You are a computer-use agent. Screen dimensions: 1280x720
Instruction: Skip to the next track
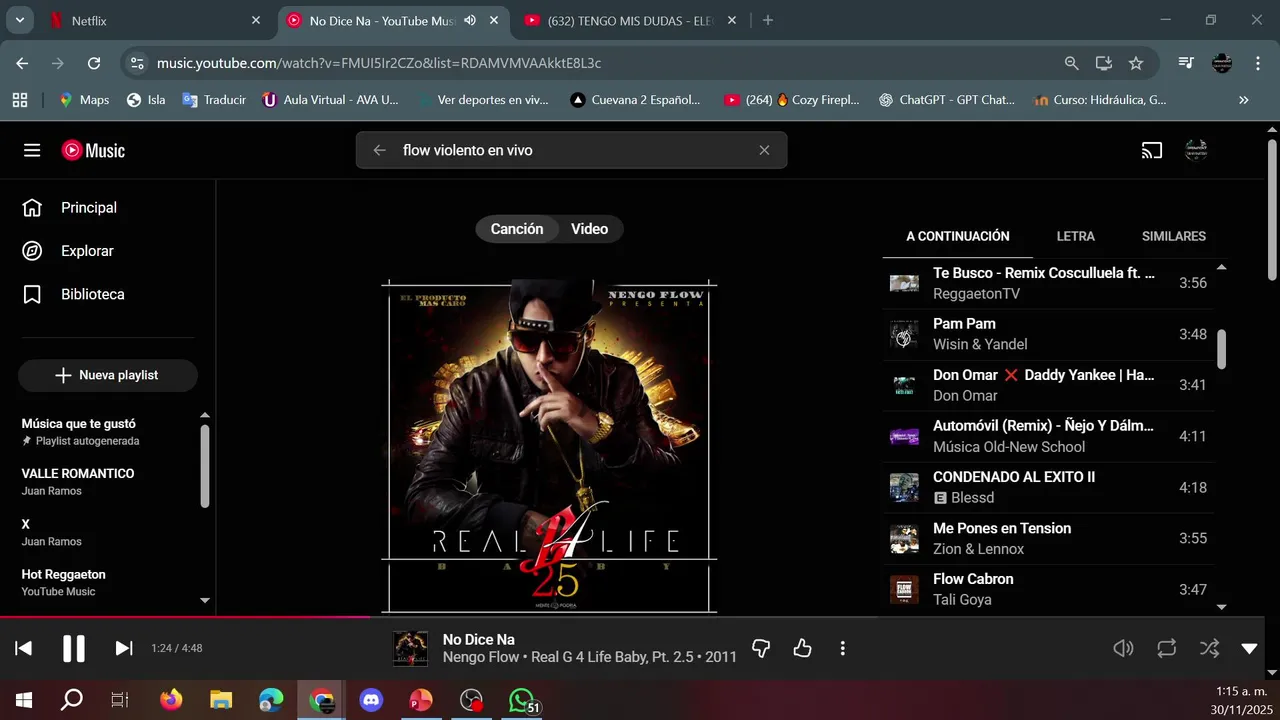(x=124, y=648)
